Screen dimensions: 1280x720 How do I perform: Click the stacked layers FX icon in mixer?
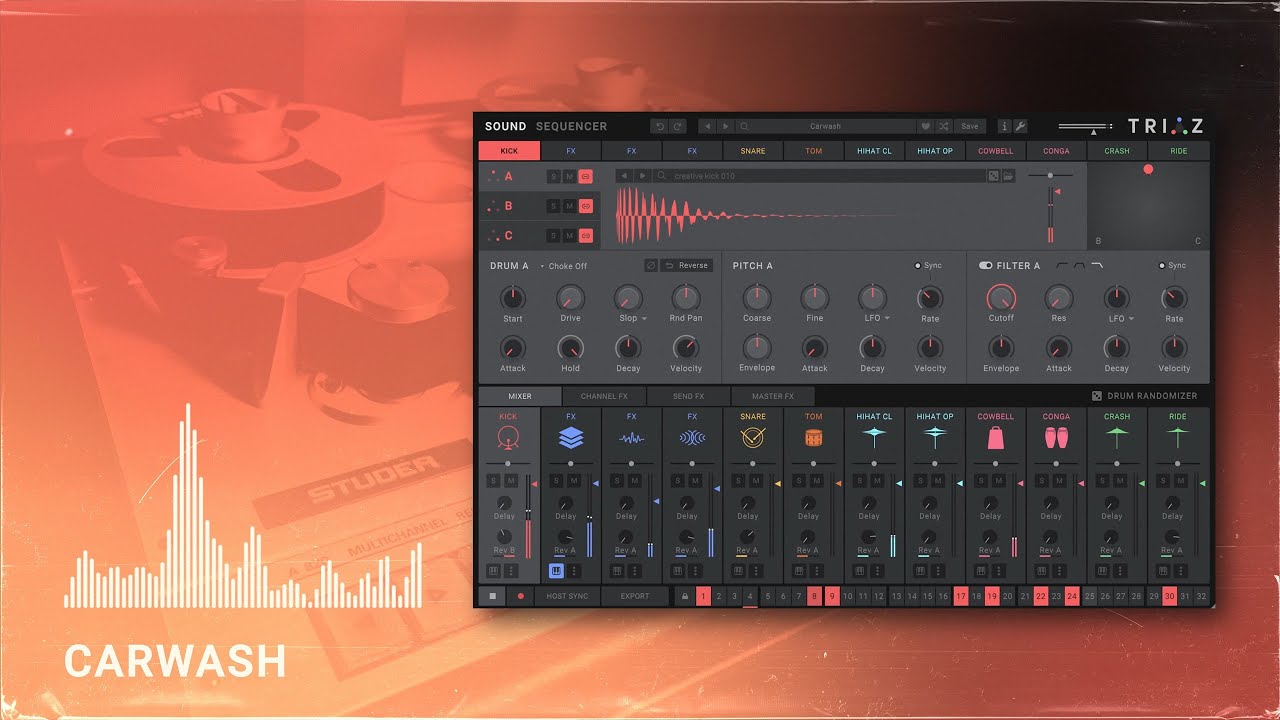pyautogui.click(x=571, y=437)
